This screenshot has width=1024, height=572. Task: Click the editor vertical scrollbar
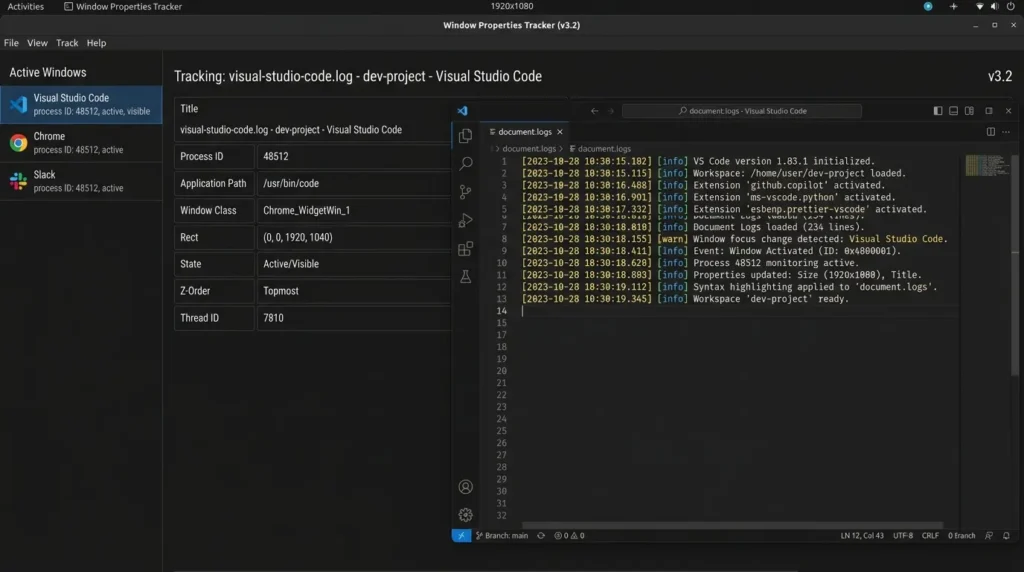tap(1014, 264)
